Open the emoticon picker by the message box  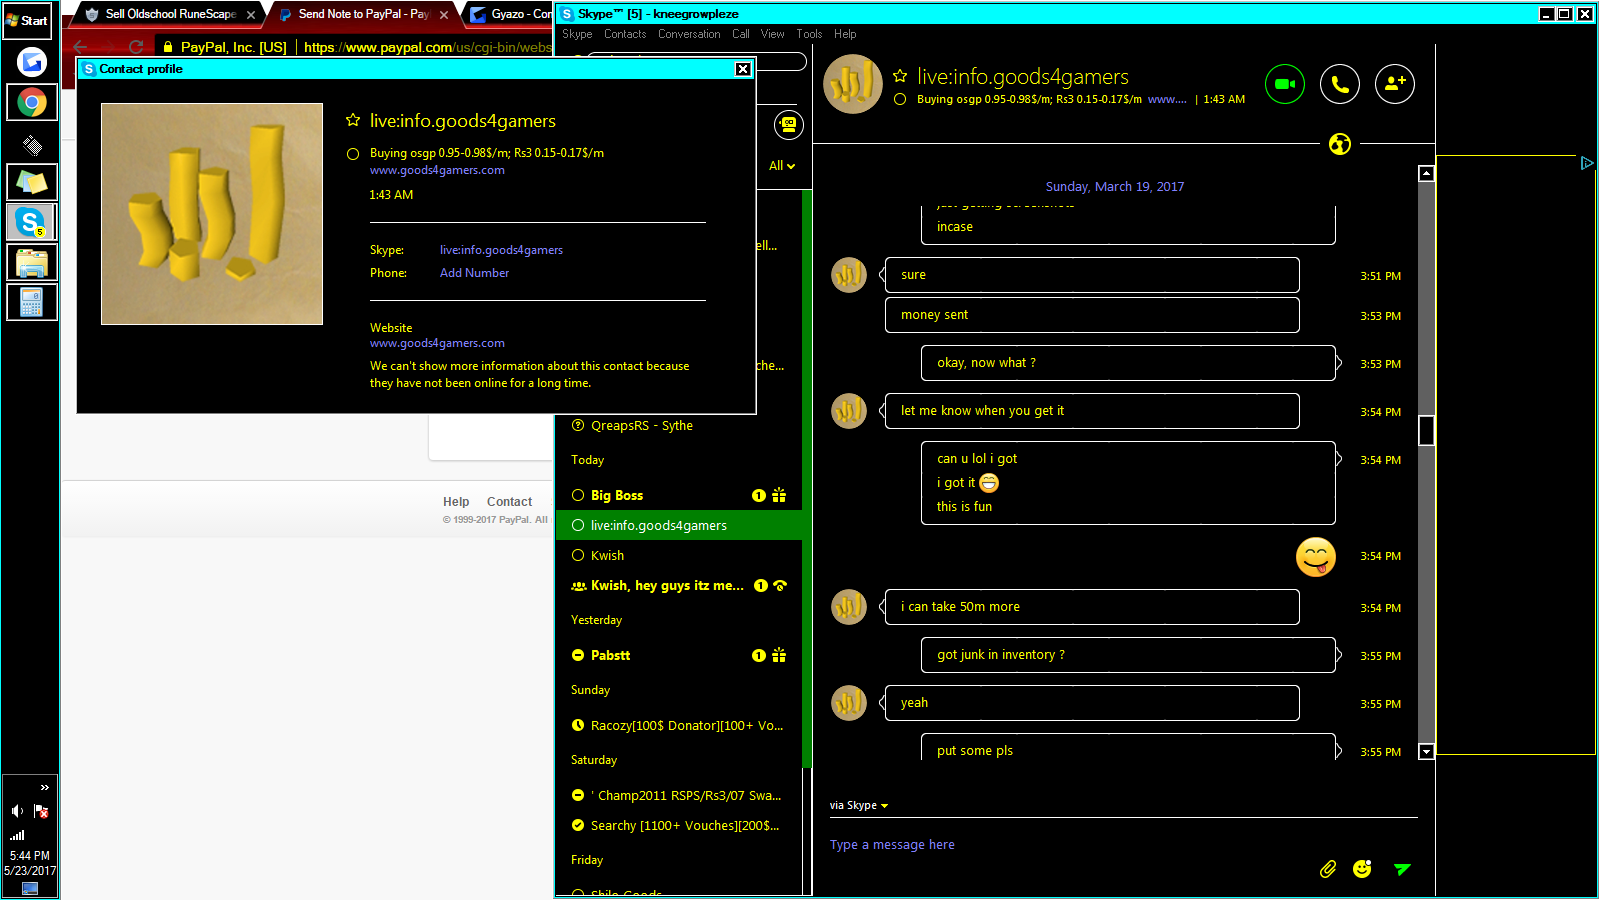(x=1362, y=869)
